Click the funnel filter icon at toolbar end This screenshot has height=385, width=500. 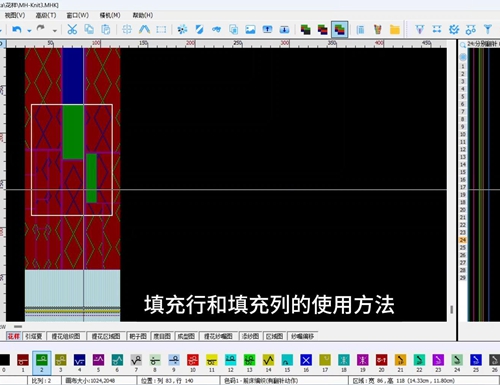(x=488, y=30)
